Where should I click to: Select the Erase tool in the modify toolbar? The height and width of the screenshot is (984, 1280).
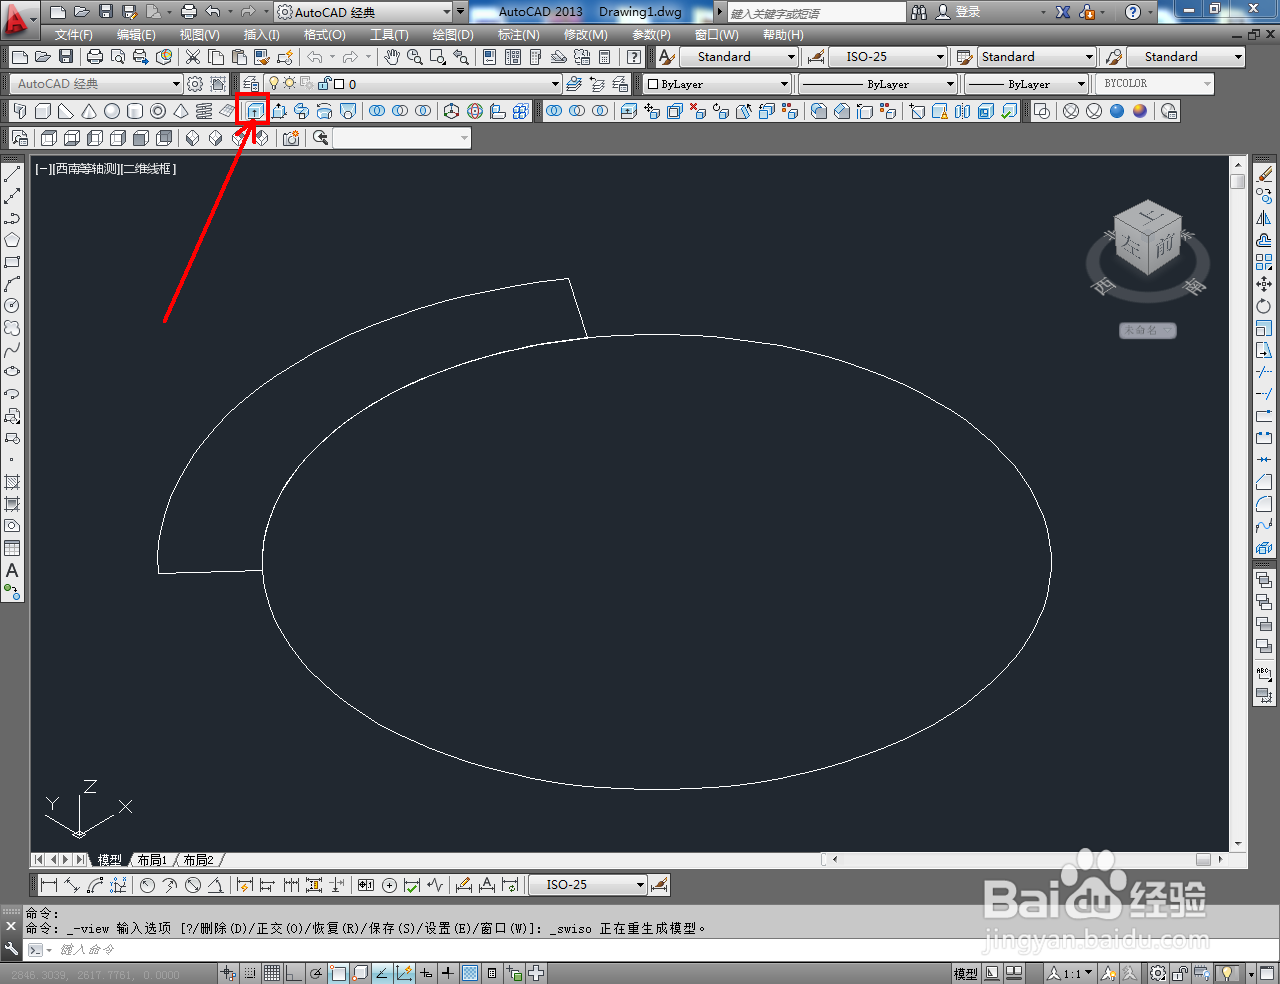1264,174
